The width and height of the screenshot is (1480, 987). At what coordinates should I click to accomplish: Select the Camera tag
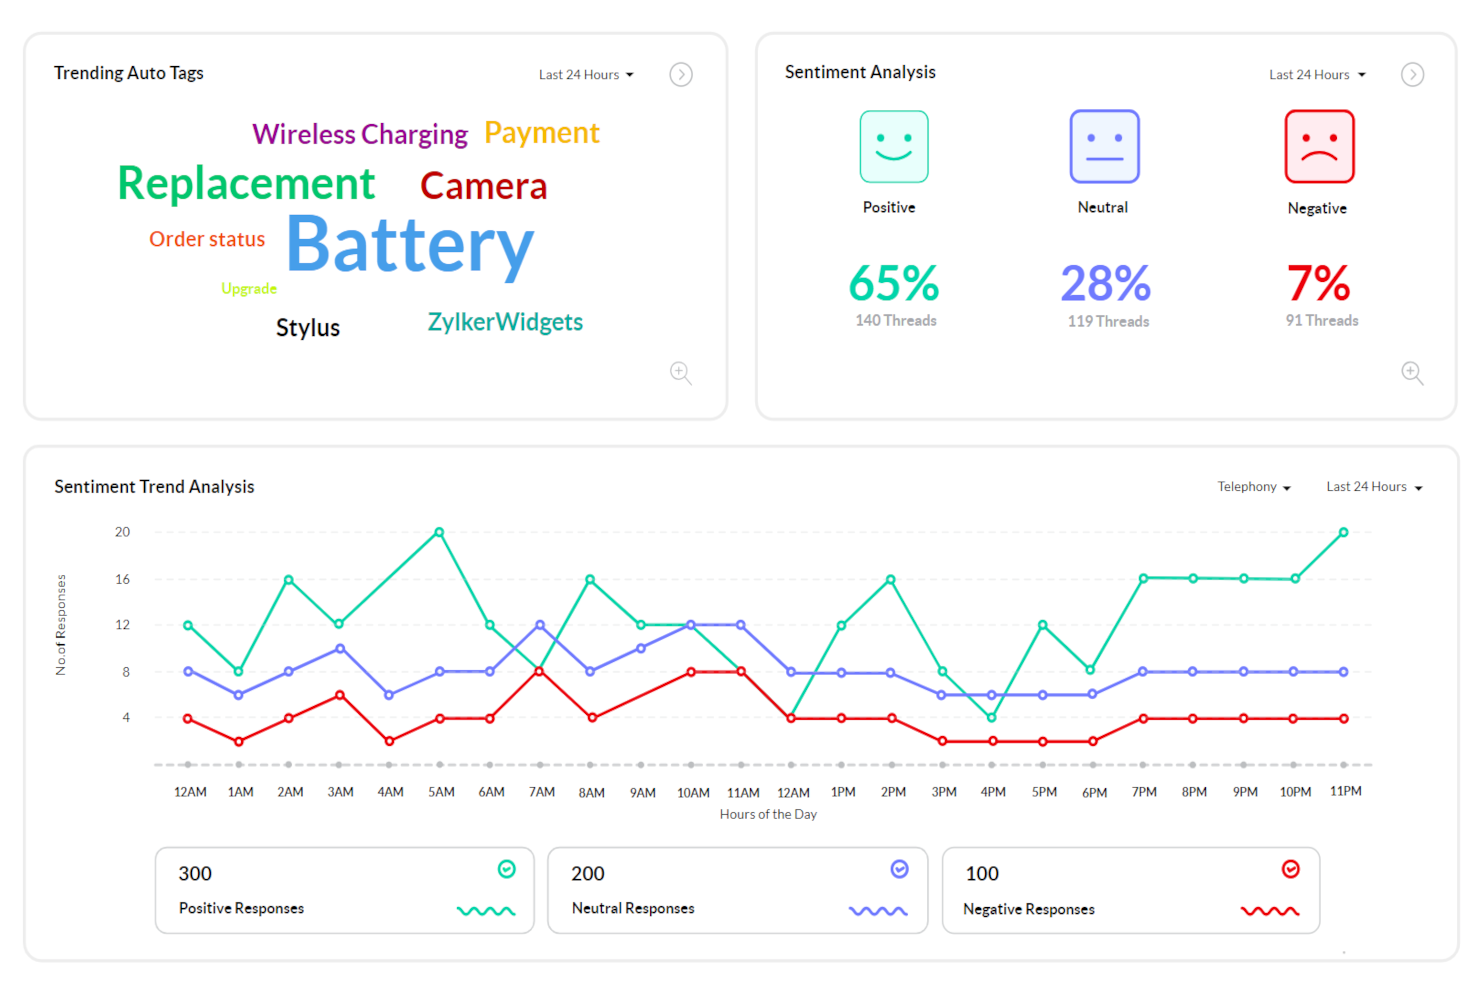click(x=483, y=186)
